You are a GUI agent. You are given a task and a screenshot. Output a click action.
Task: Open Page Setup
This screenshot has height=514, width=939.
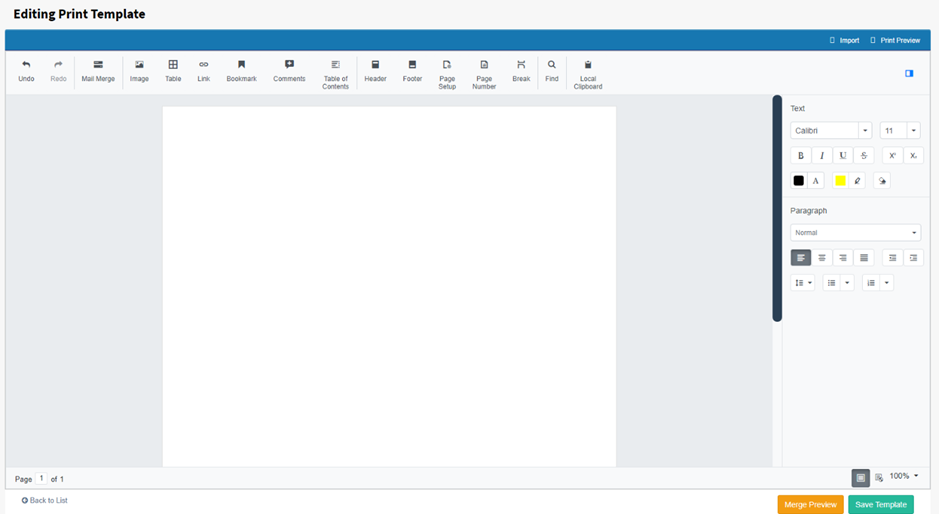[x=447, y=74]
